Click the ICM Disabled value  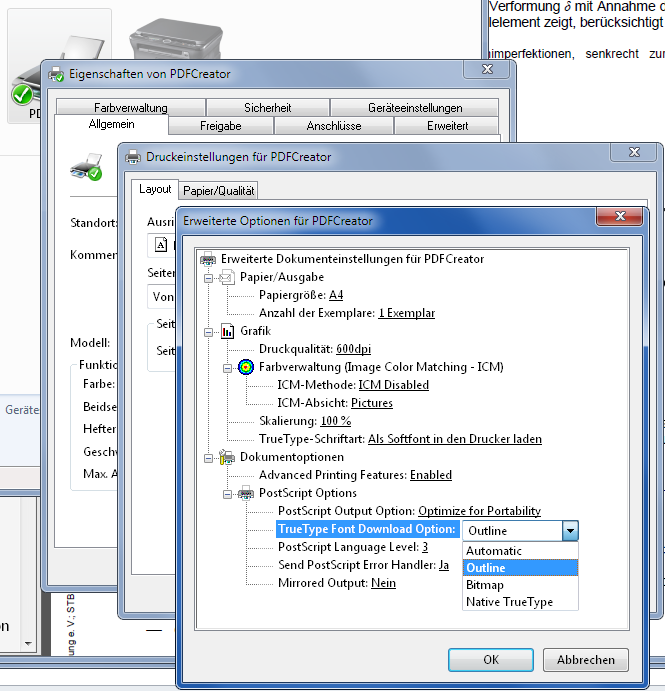click(394, 385)
